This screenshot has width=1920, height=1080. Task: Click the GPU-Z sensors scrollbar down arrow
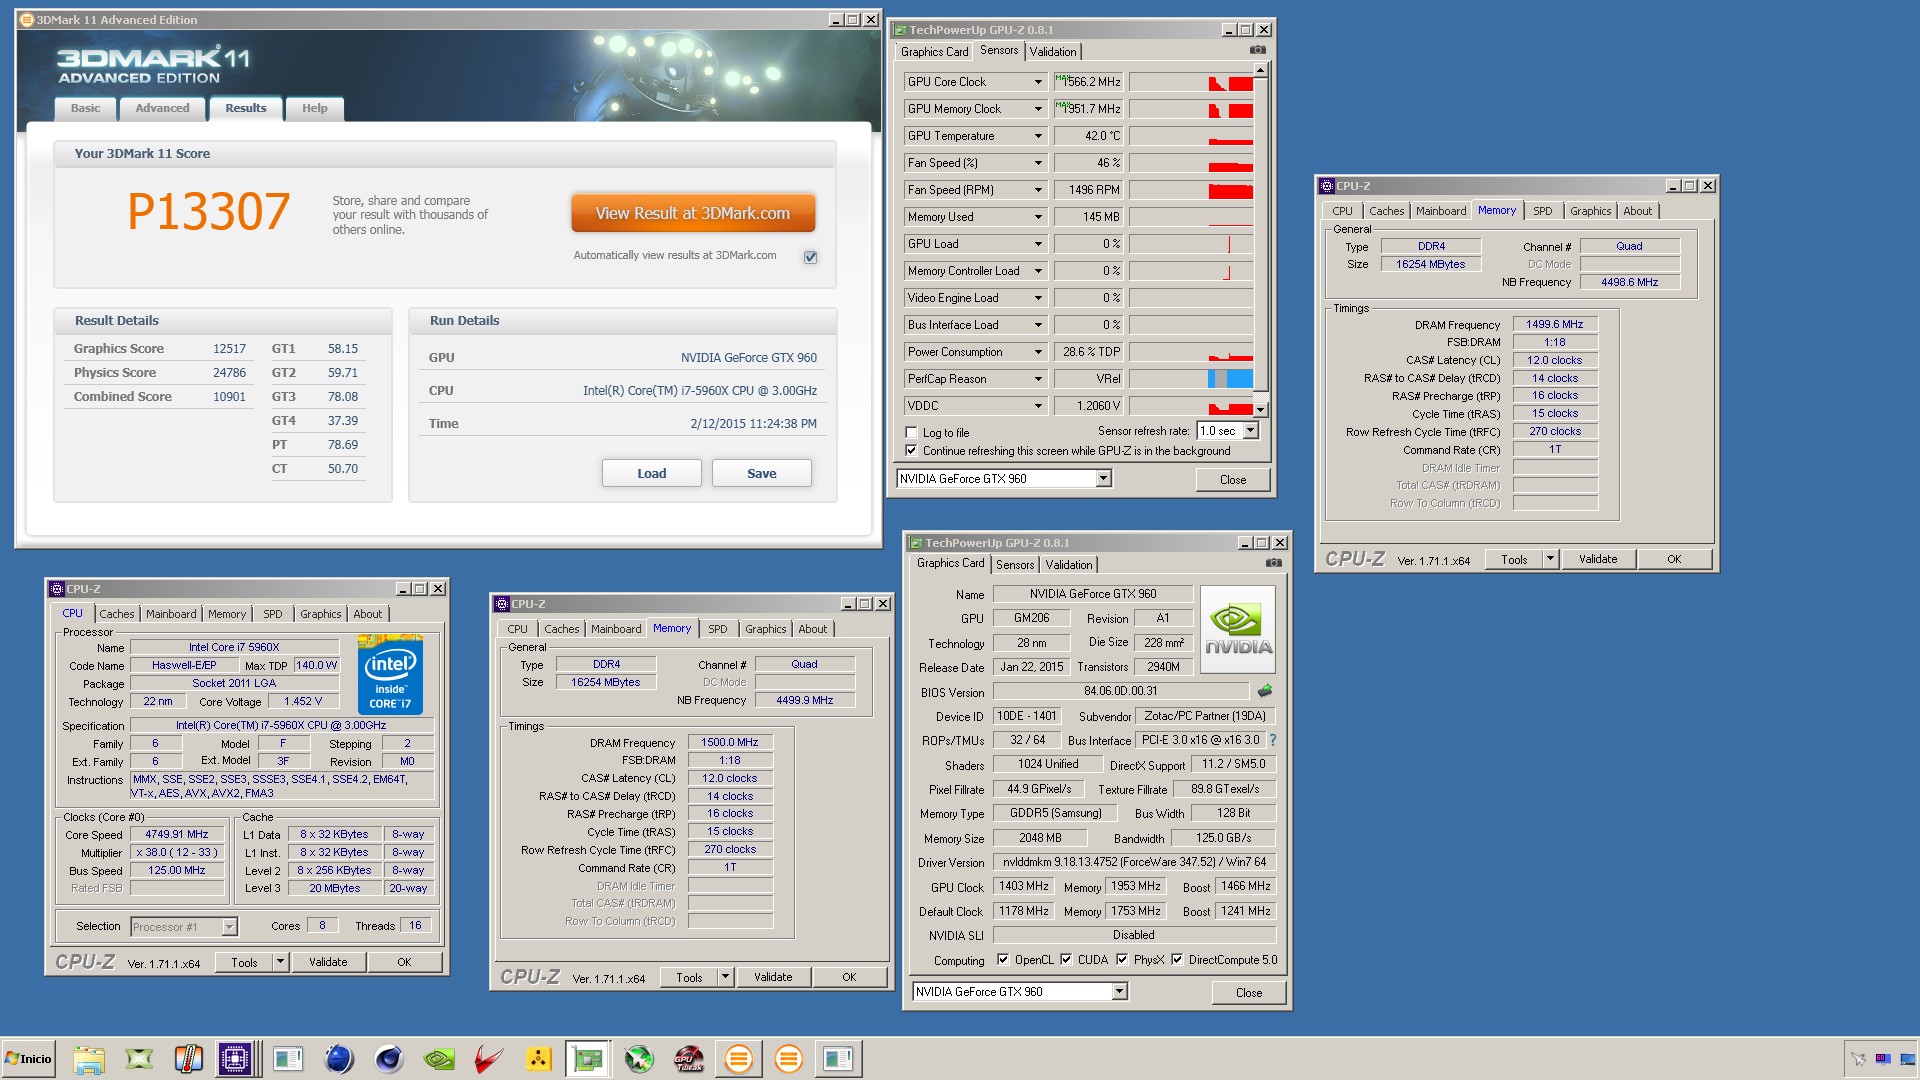[1261, 410]
